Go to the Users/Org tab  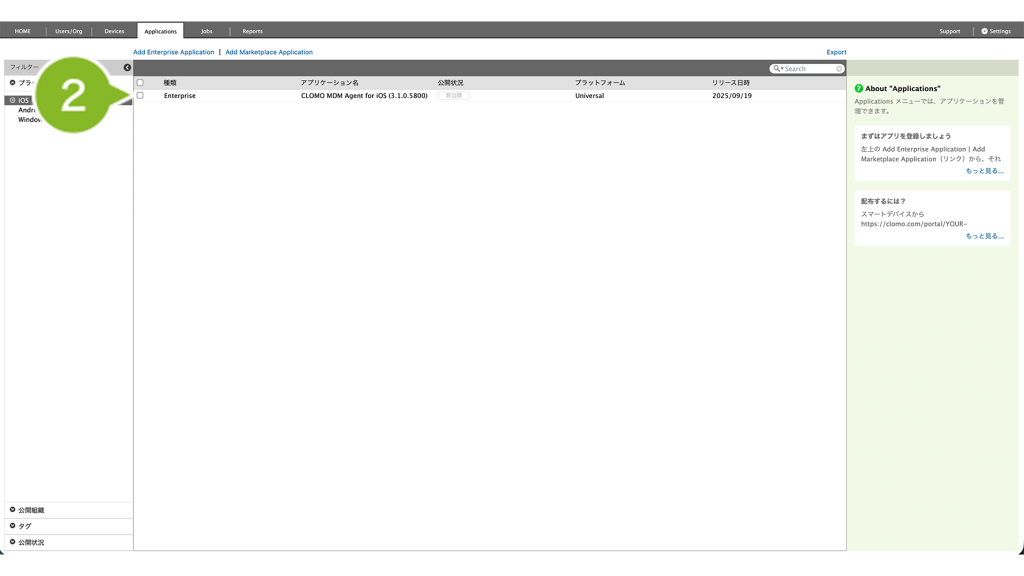tap(69, 31)
